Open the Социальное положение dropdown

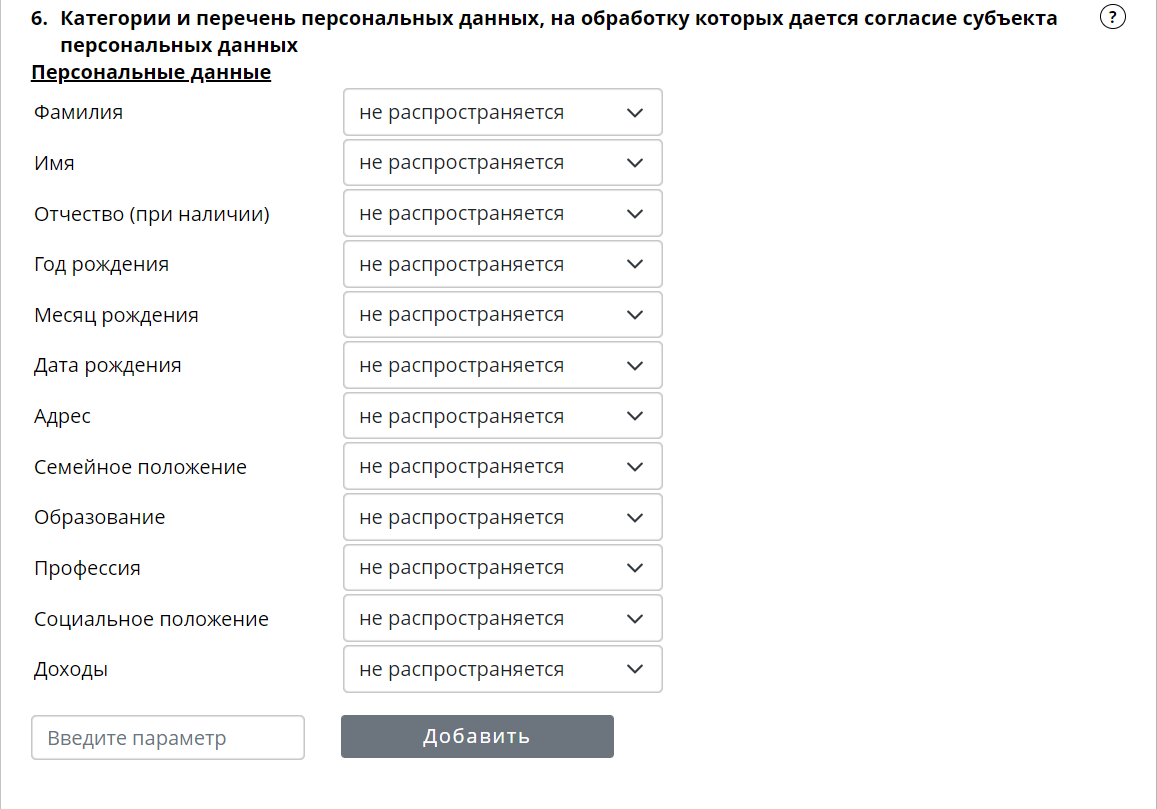(502, 619)
